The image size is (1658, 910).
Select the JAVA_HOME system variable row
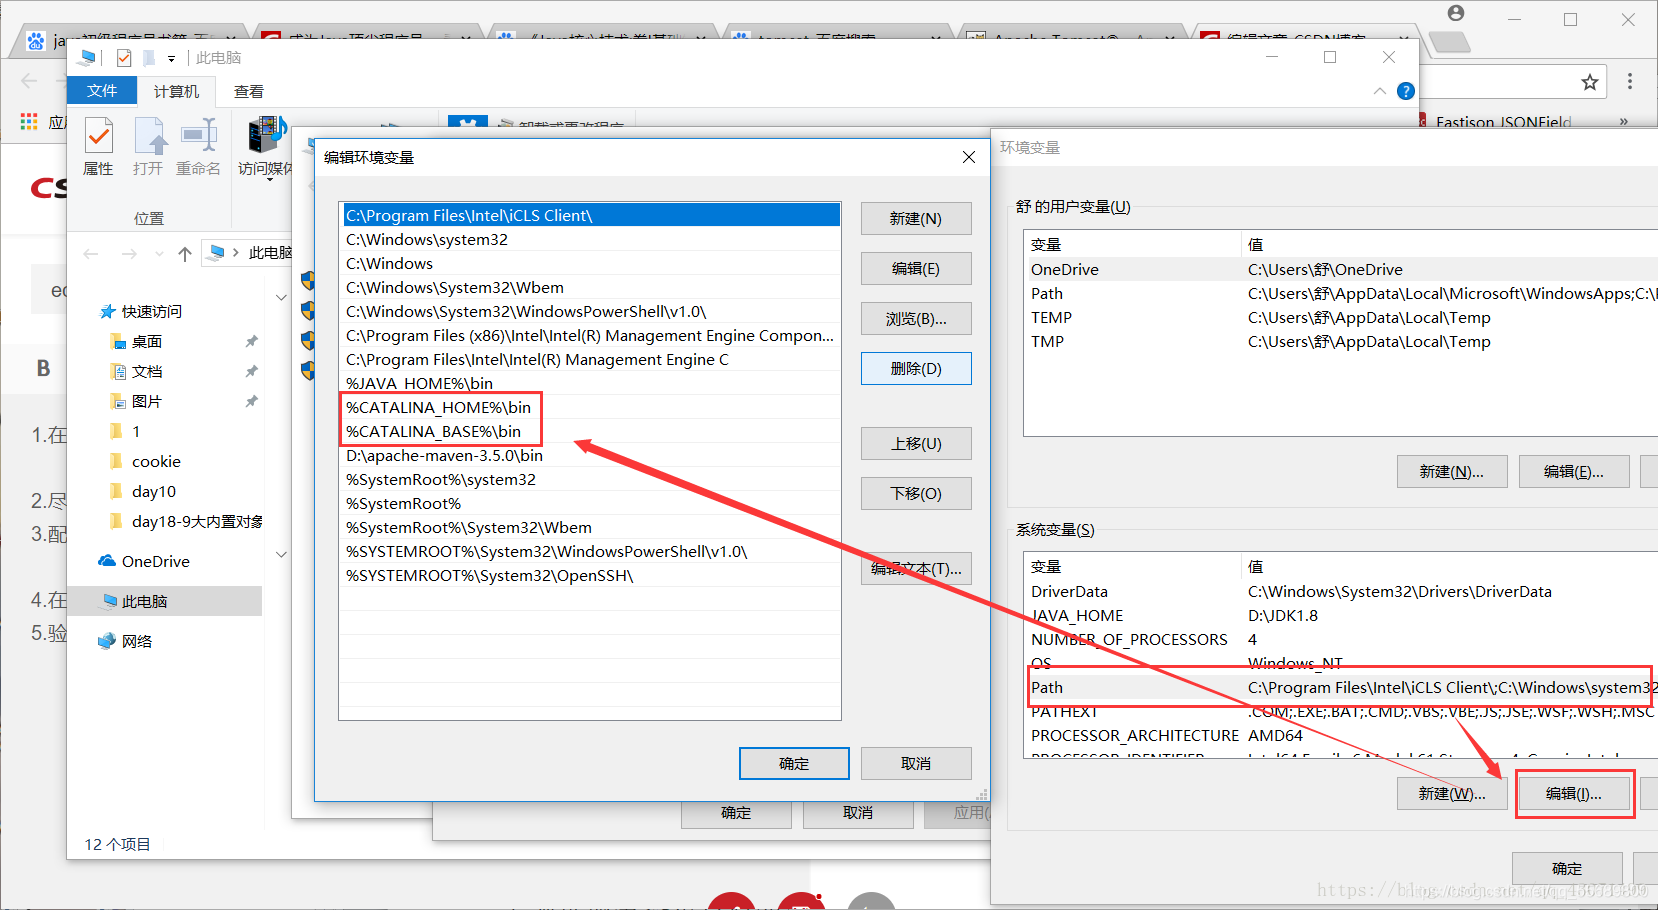click(x=1342, y=615)
